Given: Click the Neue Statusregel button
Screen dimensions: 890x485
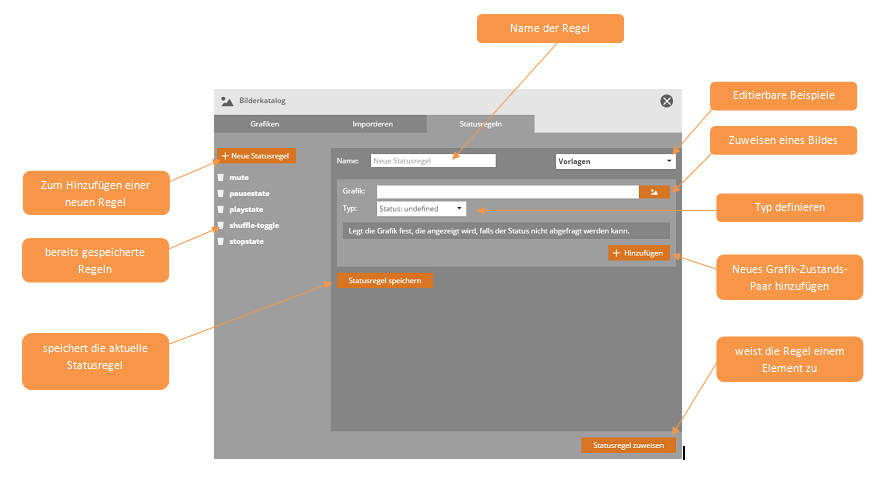Looking at the screenshot, I should pyautogui.click(x=256, y=156).
